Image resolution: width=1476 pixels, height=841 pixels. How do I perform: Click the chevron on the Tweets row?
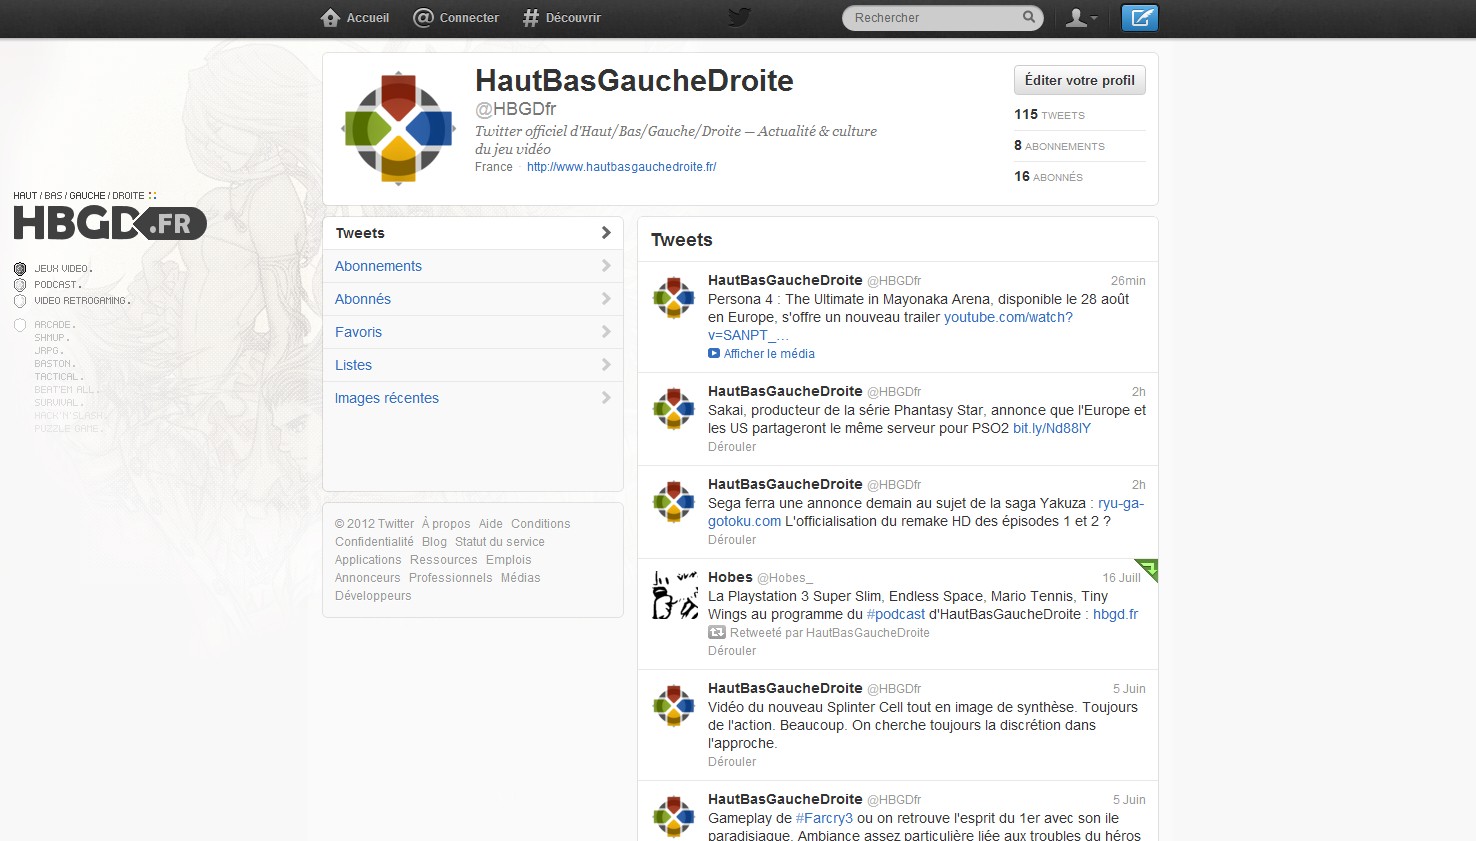coord(606,232)
